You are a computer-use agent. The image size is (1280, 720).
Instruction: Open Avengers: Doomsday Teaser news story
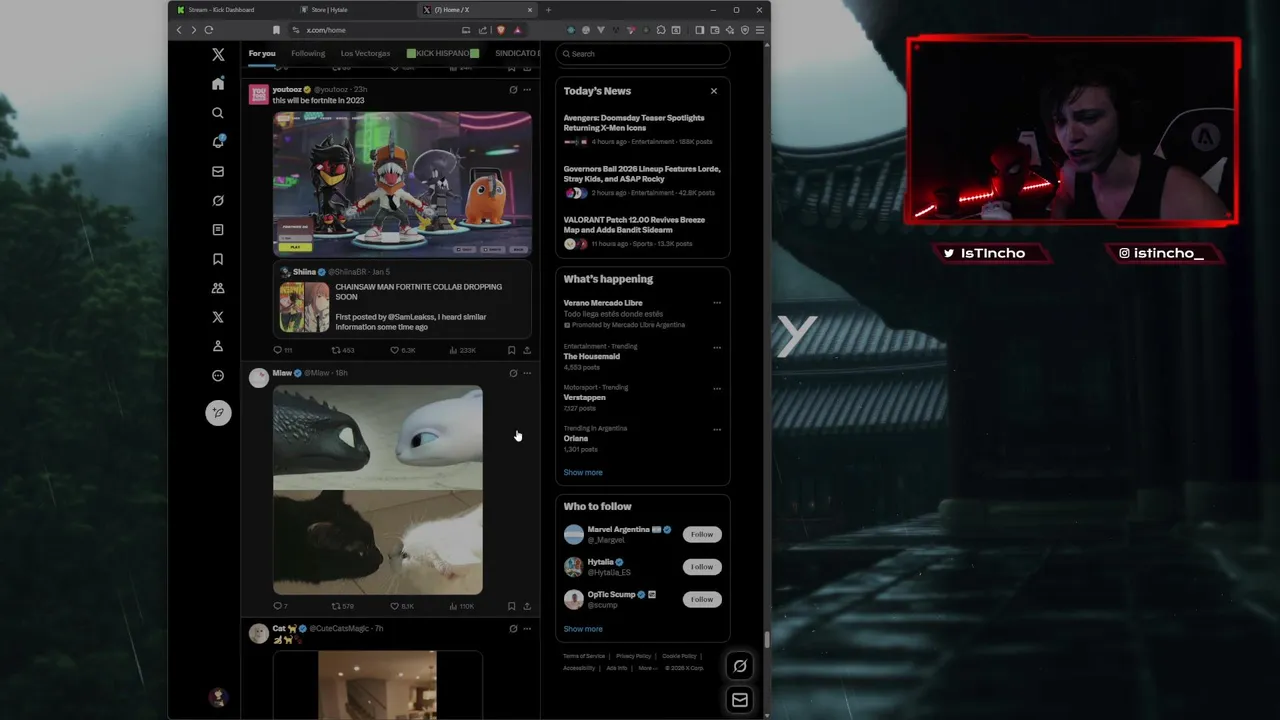pos(642,130)
